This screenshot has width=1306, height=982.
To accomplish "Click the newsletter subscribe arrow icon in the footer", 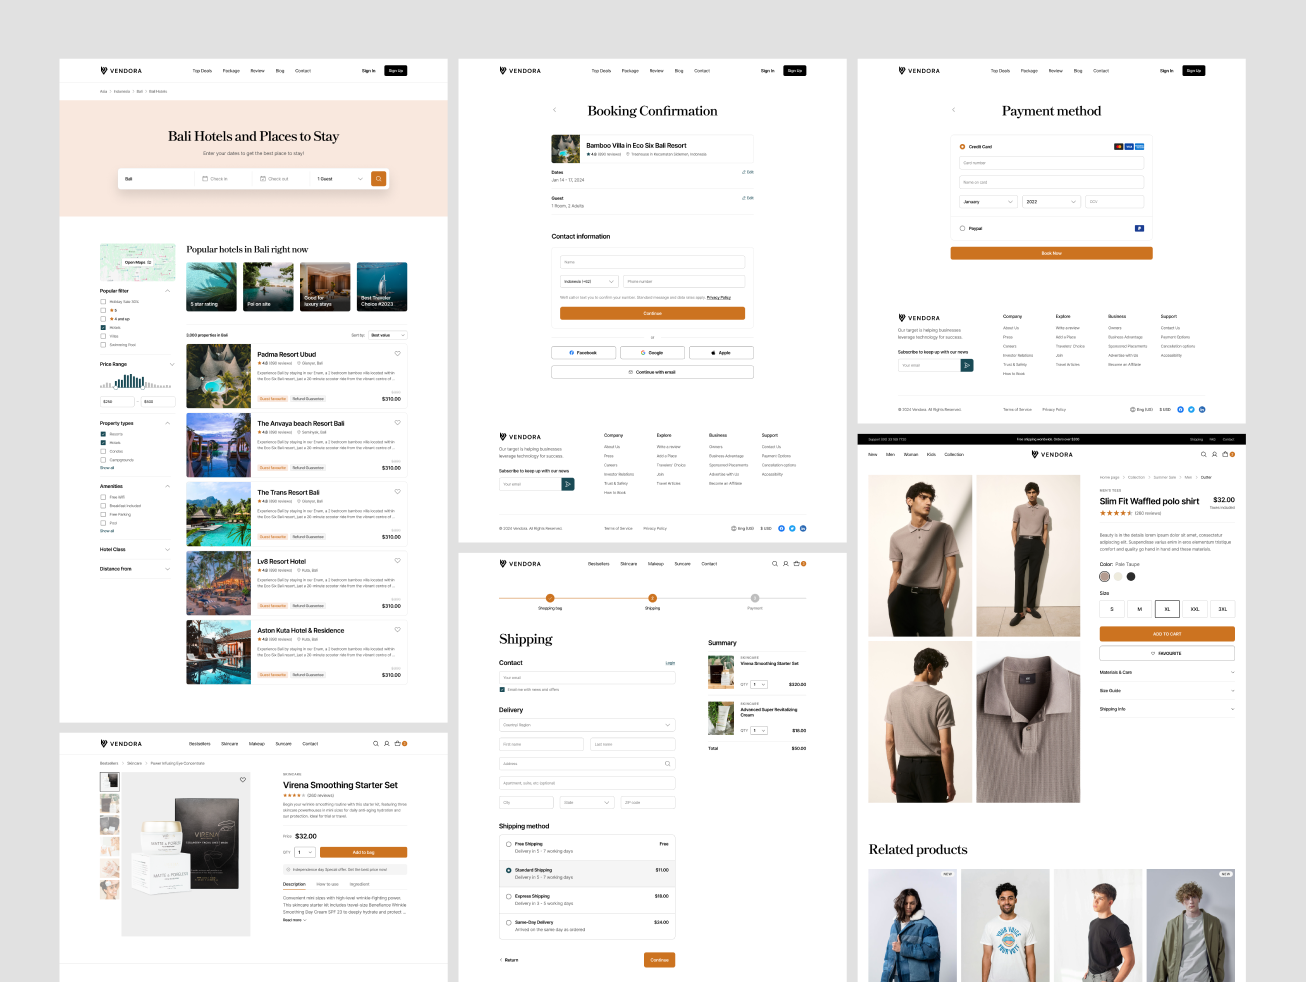I will pos(568,484).
